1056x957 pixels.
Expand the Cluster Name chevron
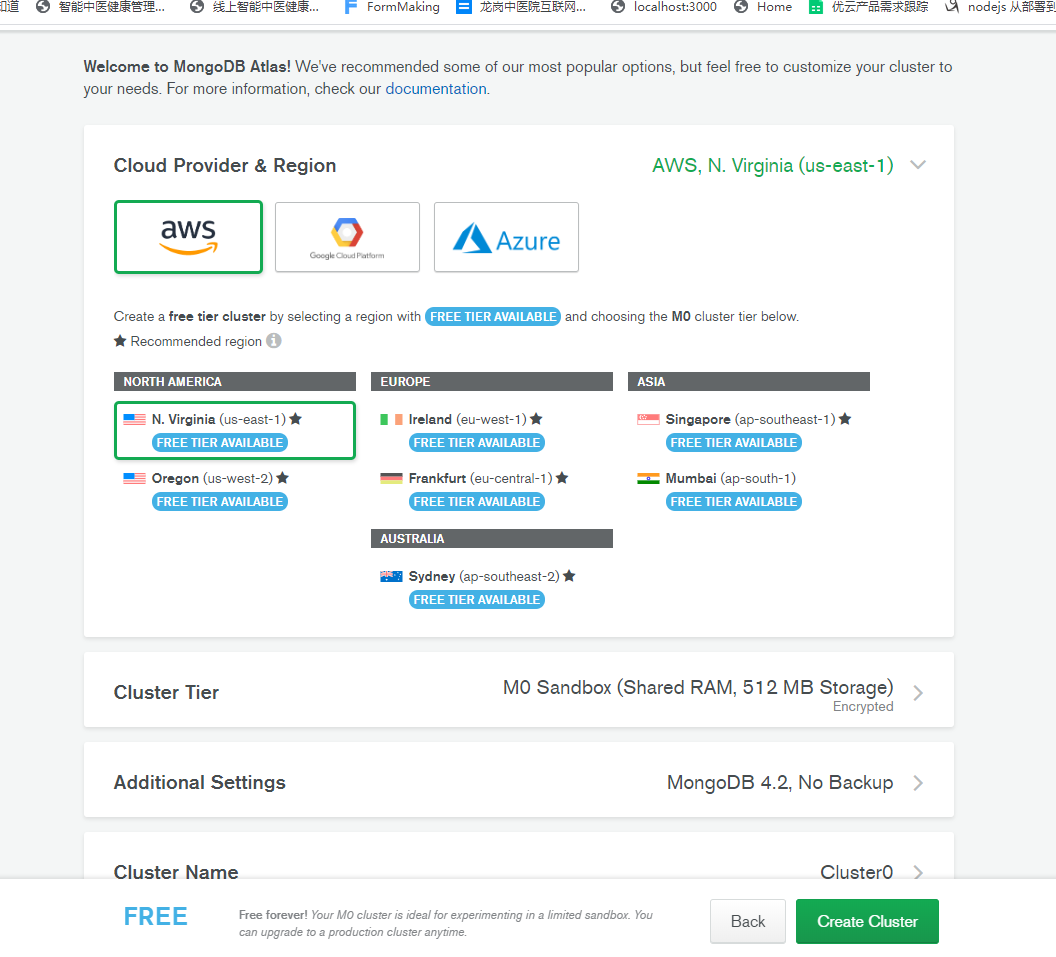coord(918,872)
